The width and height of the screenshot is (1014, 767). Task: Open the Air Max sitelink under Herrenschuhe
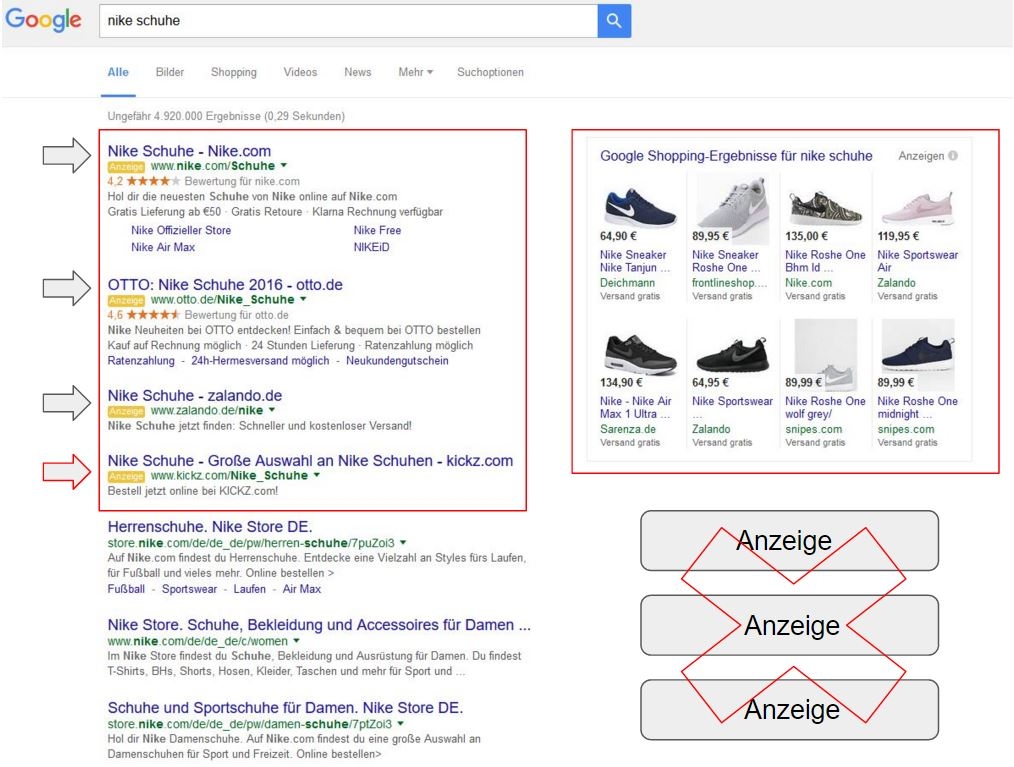pyautogui.click(x=301, y=589)
